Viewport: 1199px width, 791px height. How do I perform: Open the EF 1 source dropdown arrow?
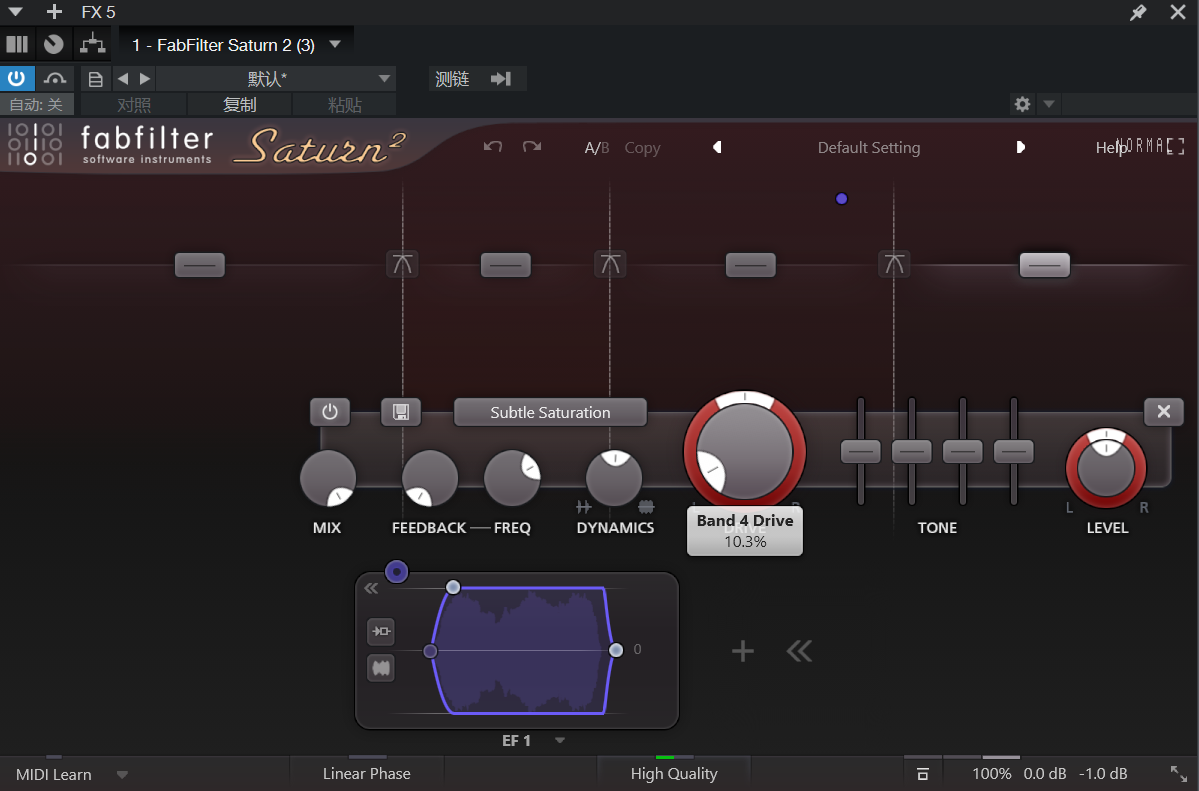pyautogui.click(x=560, y=741)
